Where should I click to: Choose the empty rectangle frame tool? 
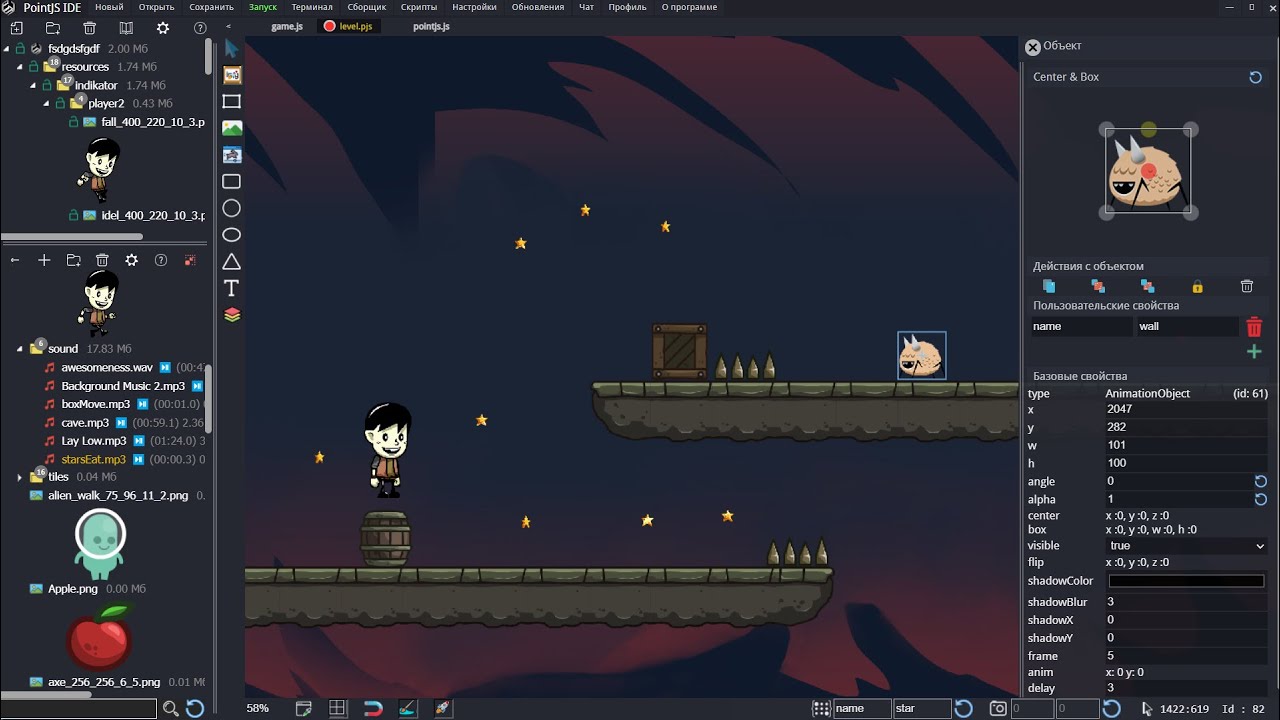232,102
